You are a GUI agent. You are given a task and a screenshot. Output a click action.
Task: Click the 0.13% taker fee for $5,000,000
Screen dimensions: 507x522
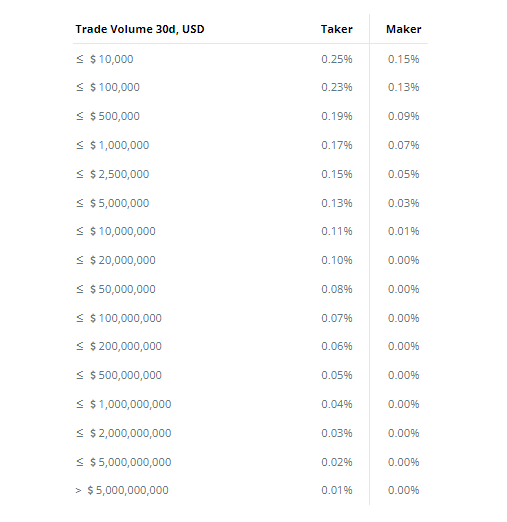pos(337,203)
